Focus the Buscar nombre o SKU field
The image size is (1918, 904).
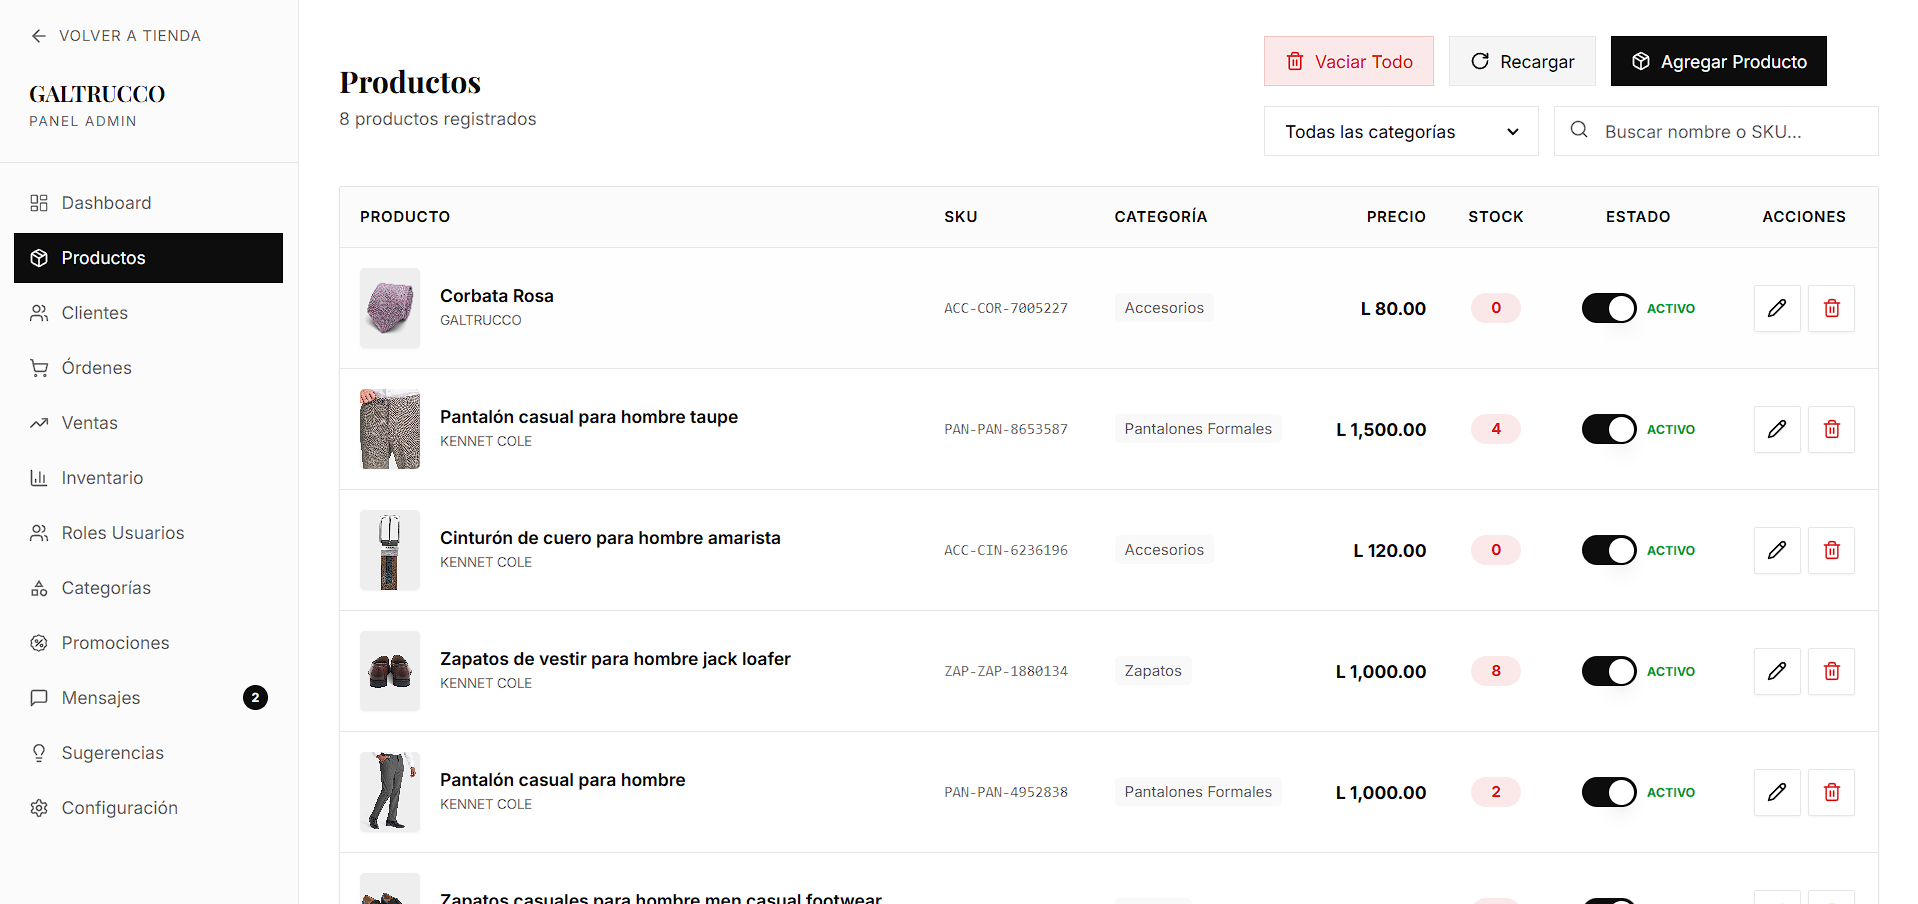pos(1730,132)
